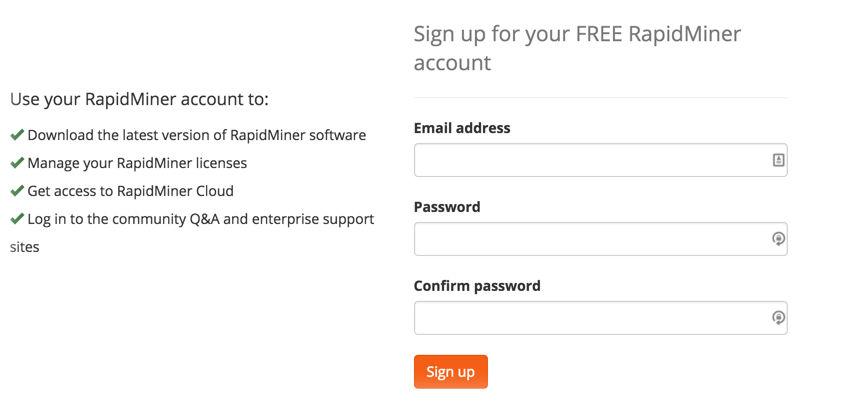This screenshot has width=841, height=400.
Task: Click the "Email address" field label
Action: point(462,128)
